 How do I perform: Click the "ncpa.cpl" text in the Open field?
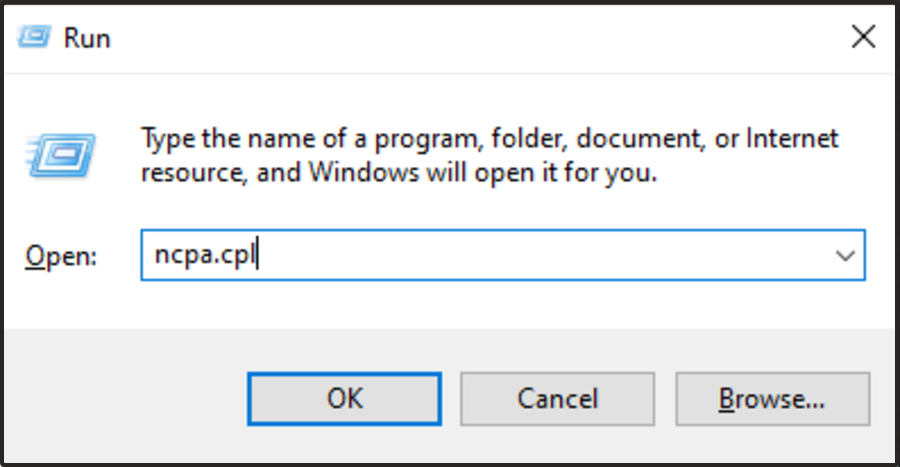(205, 255)
